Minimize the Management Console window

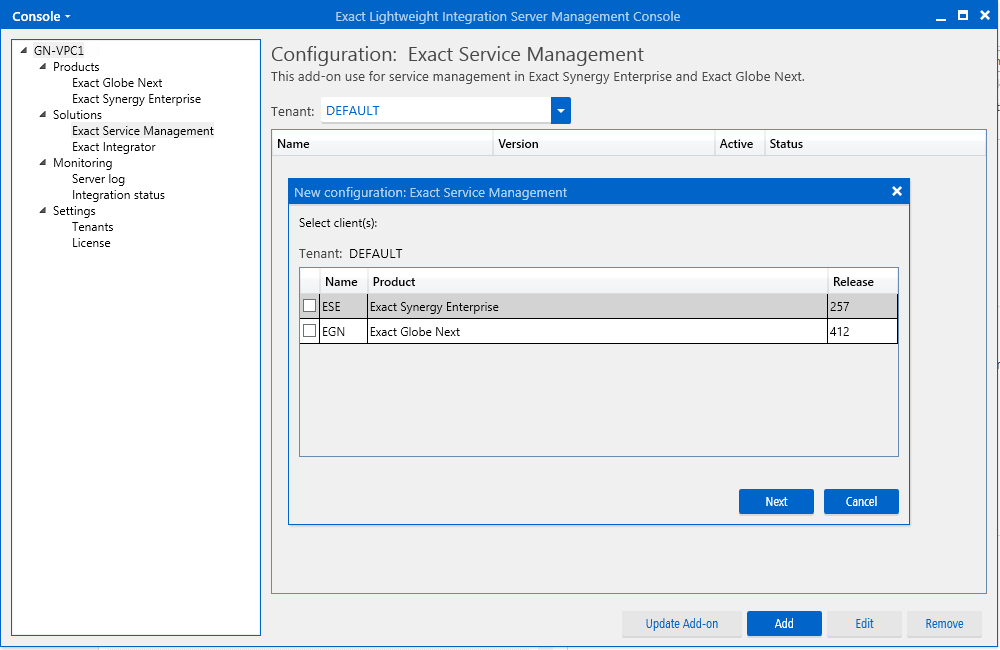coord(941,17)
